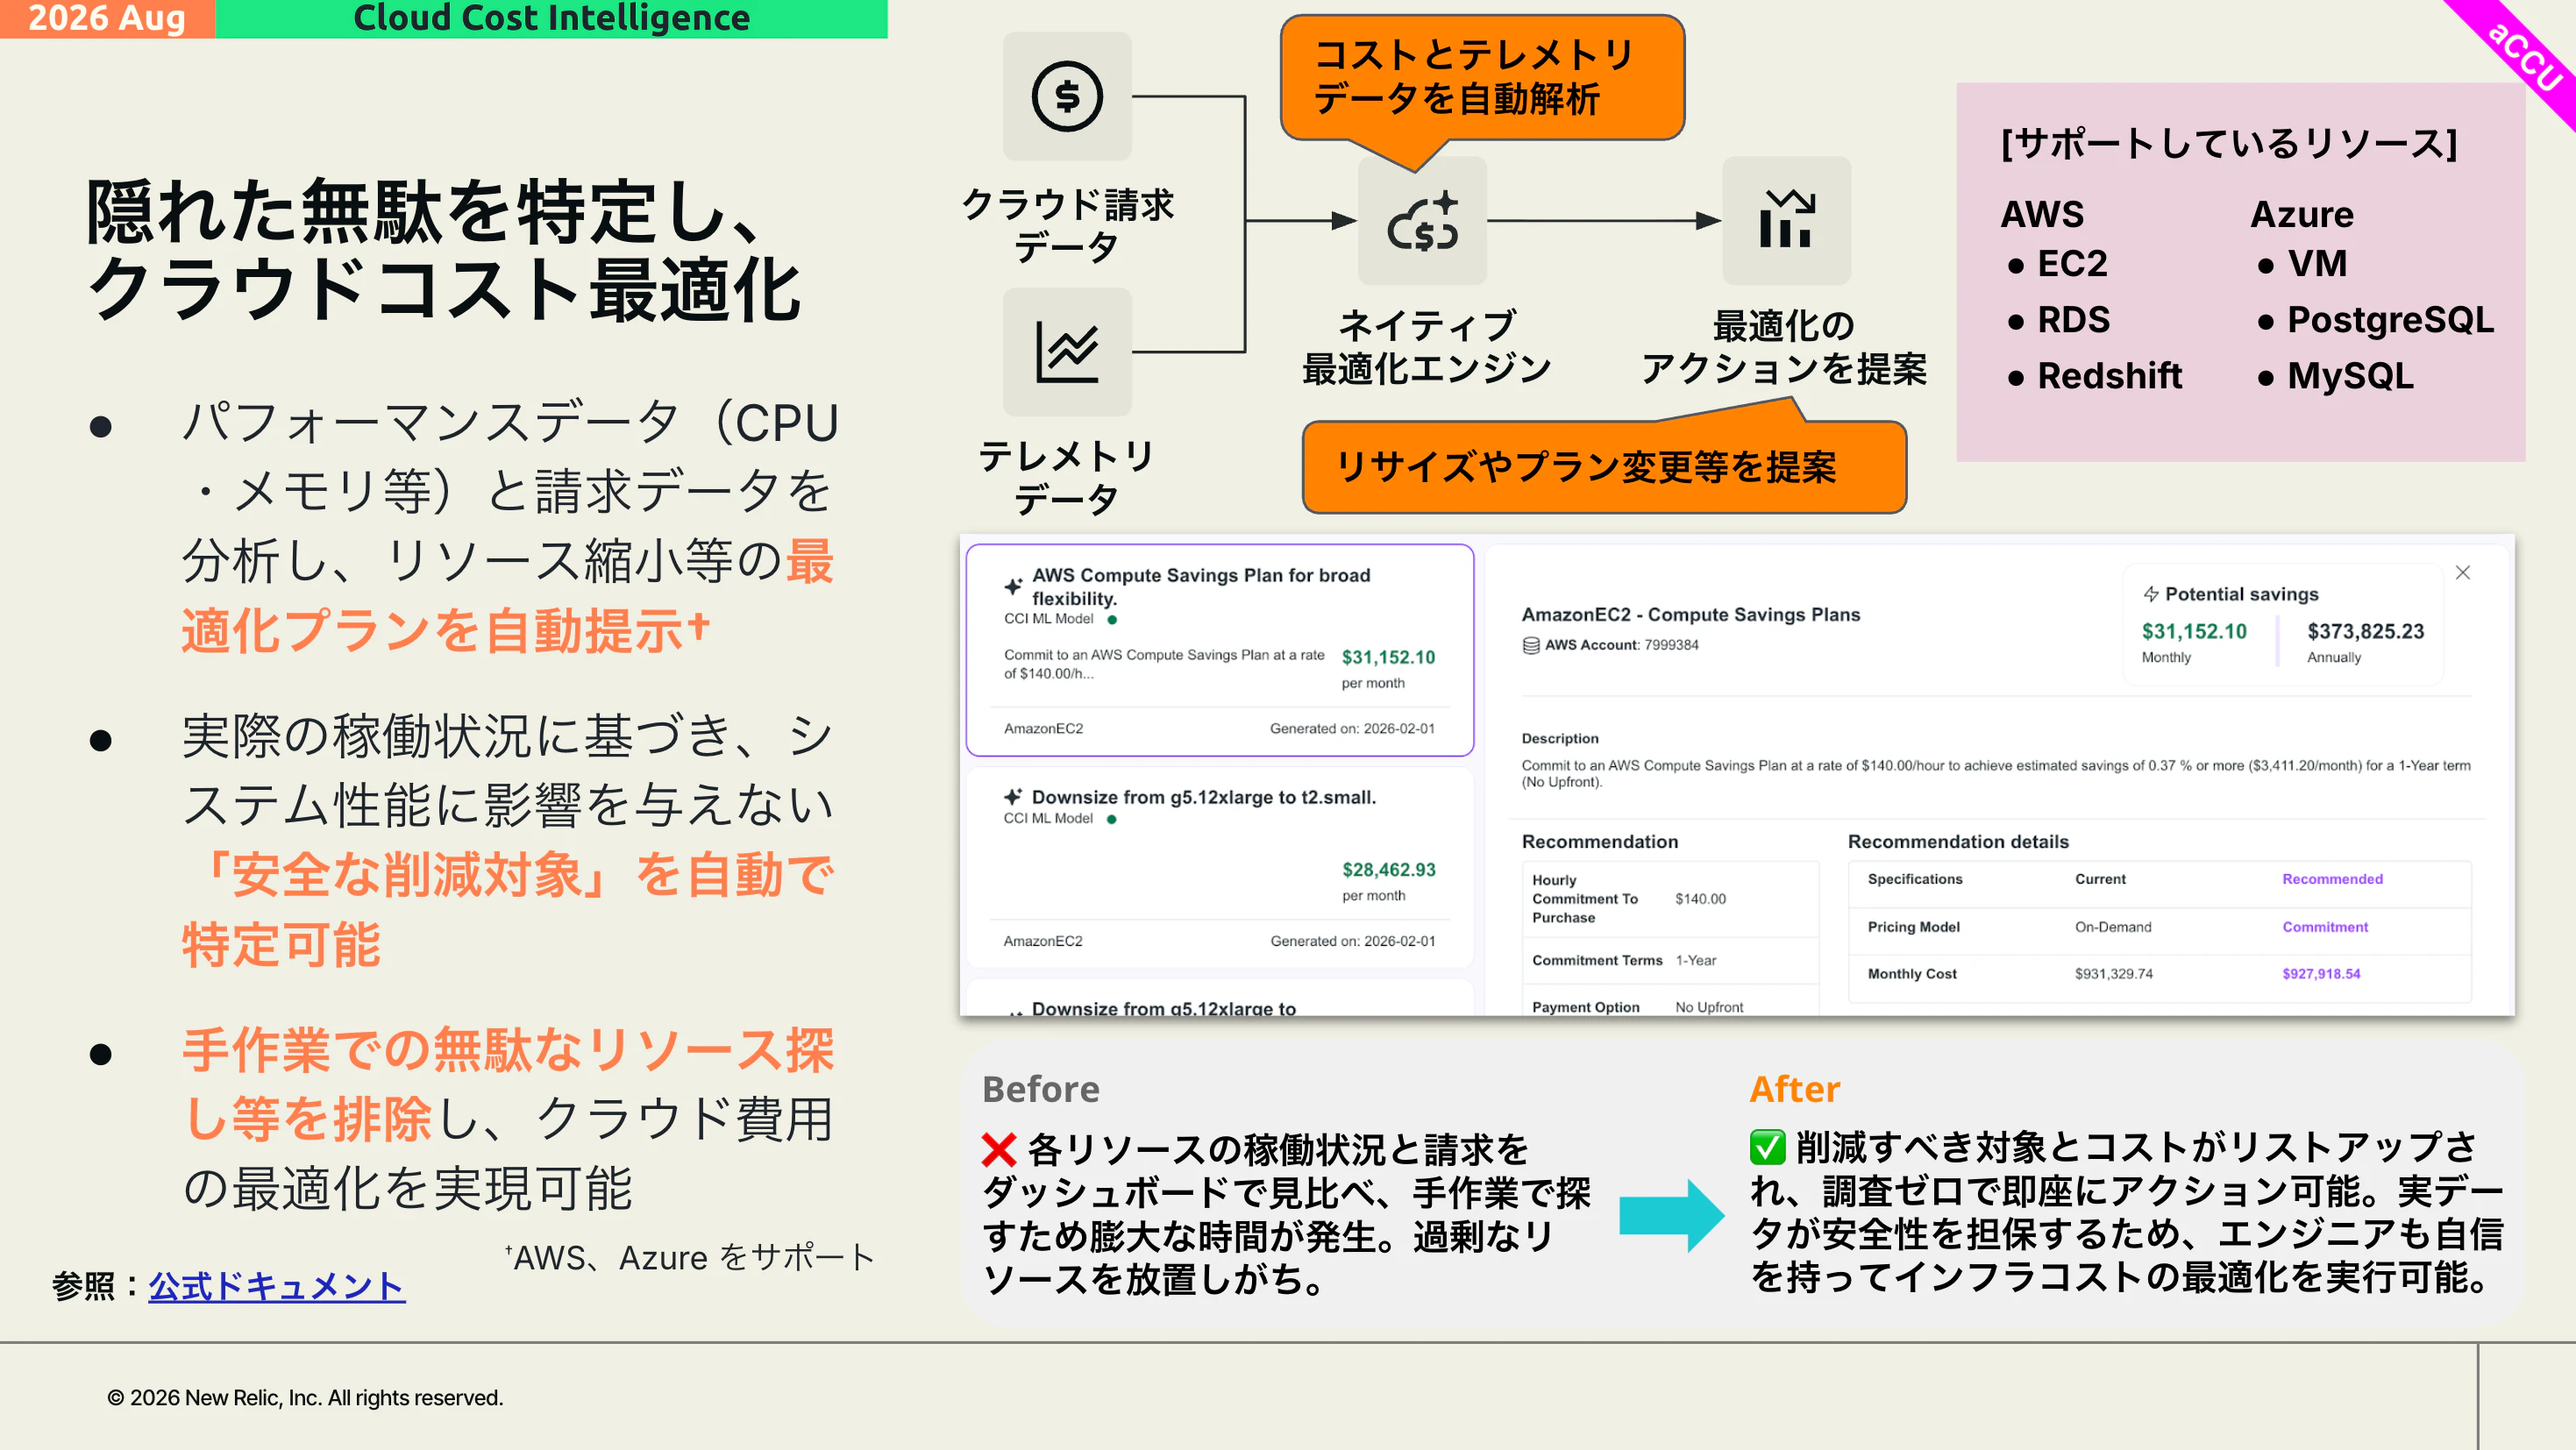Viewport: 2576px width, 1450px height.
Task: Click the optimization action bar chart icon
Action: click(1786, 221)
